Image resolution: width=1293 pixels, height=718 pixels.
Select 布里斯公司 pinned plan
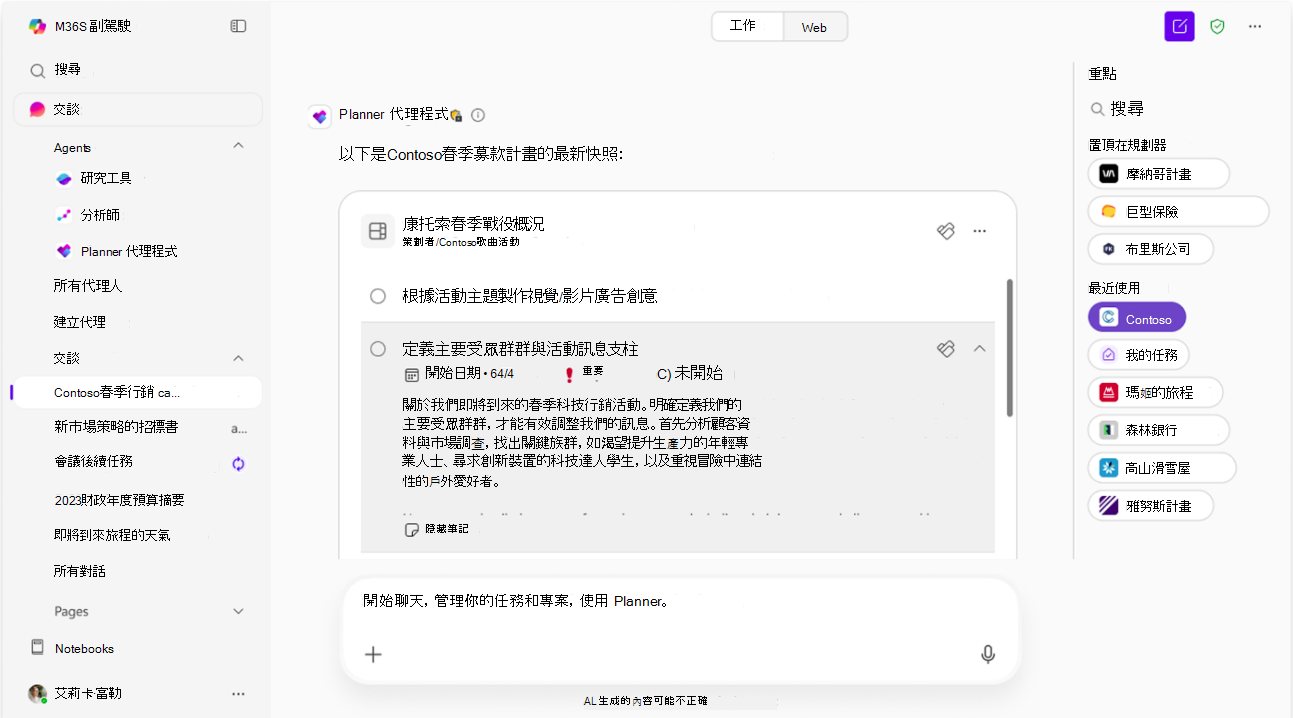(1151, 248)
